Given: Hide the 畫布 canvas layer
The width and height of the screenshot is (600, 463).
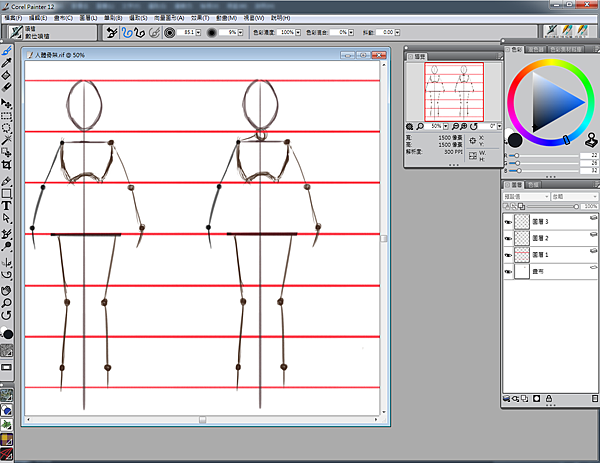Looking at the screenshot, I should point(507,271).
